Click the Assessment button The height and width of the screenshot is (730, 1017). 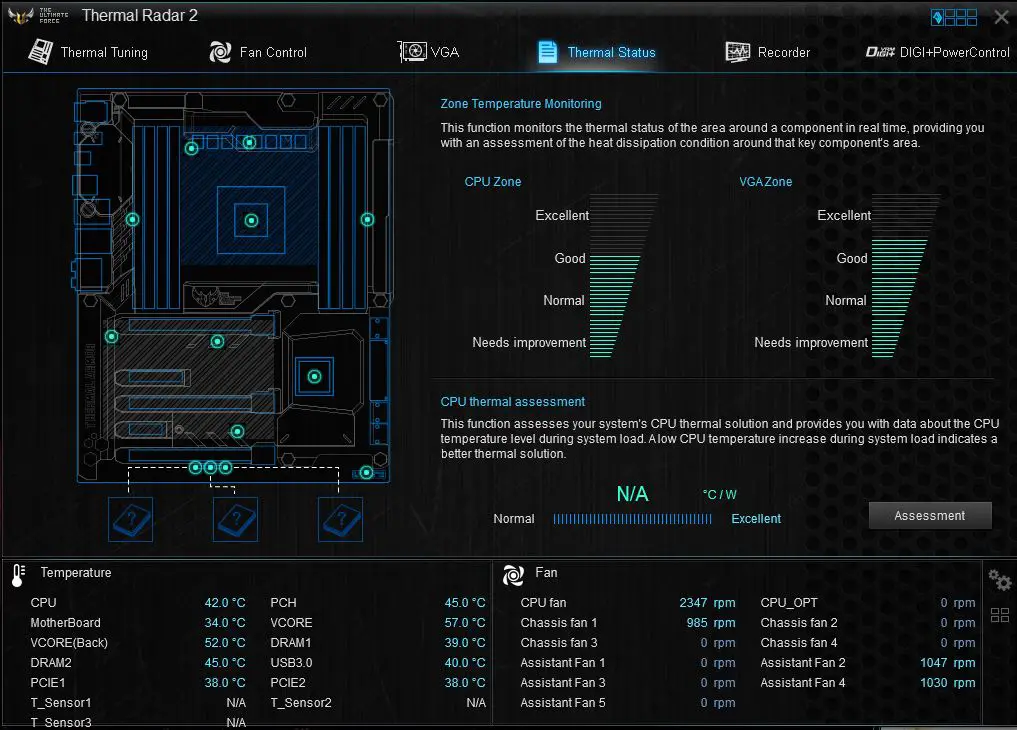(929, 515)
